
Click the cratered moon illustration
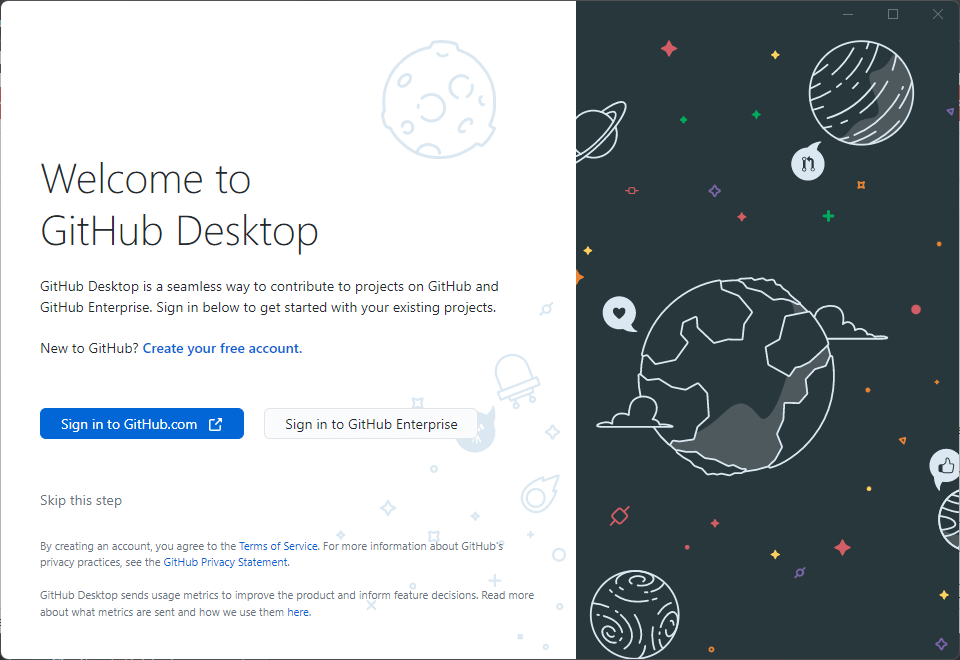coord(438,100)
